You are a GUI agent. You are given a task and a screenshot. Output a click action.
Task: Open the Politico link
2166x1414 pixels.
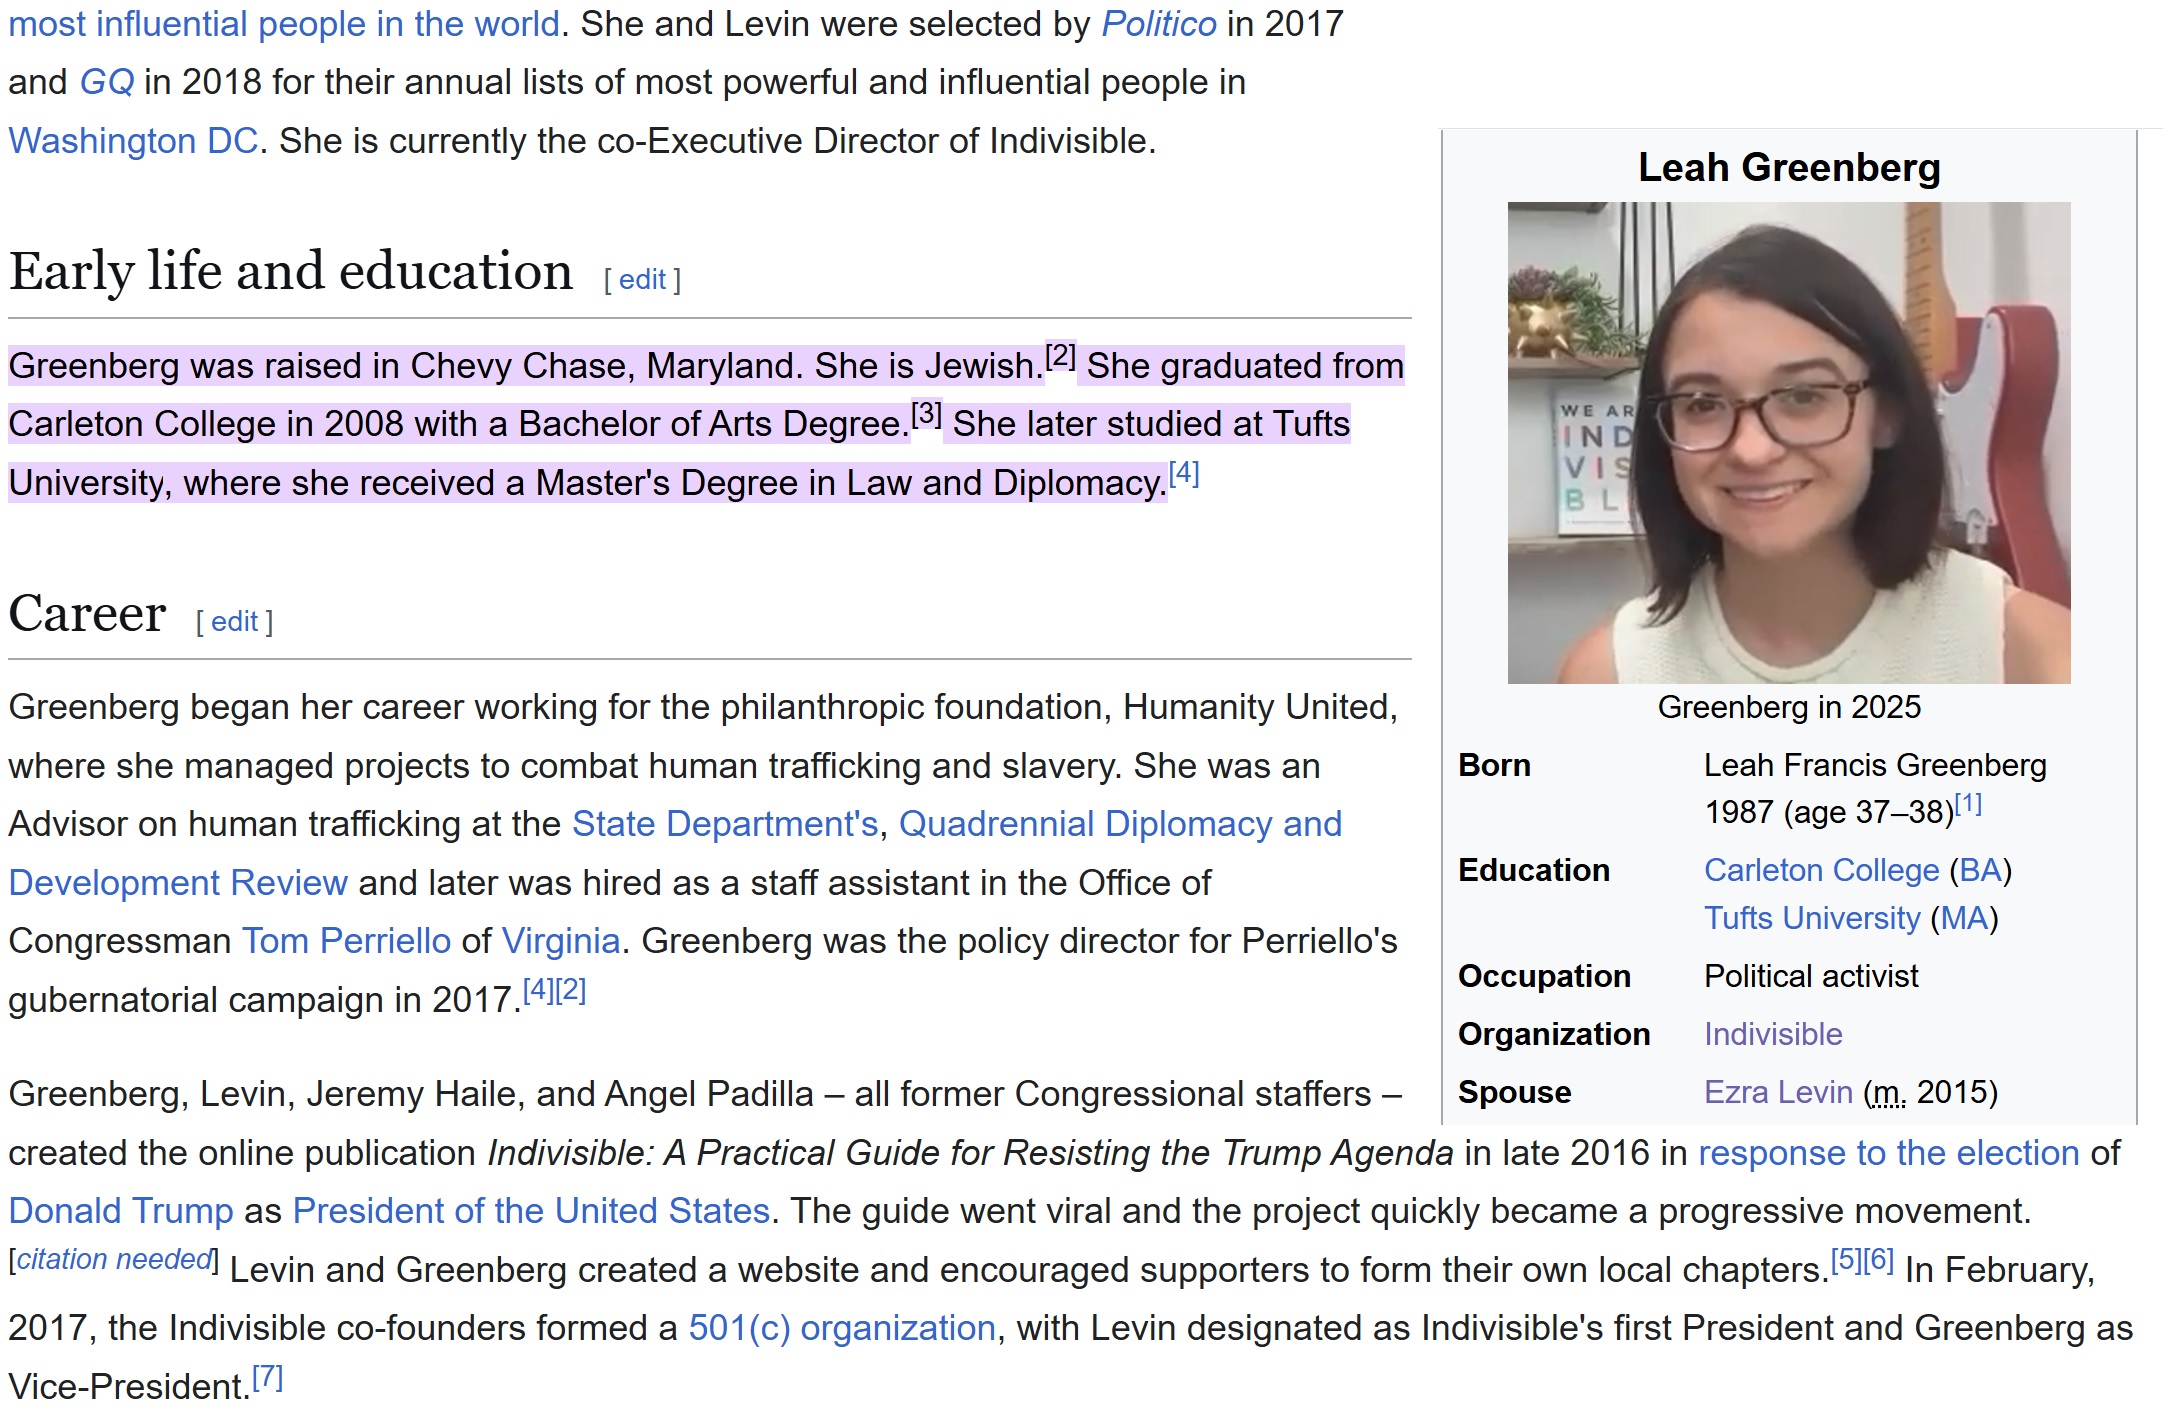click(1158, 23)
